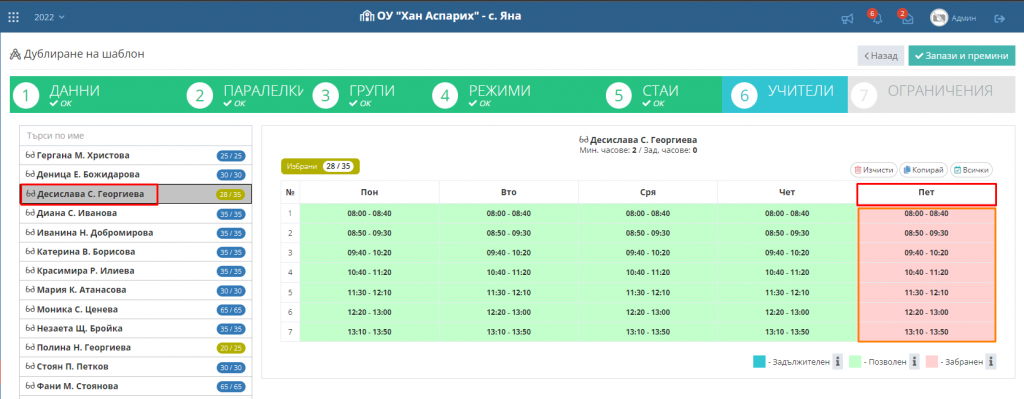Click the Пон column header

pos(369,193)
